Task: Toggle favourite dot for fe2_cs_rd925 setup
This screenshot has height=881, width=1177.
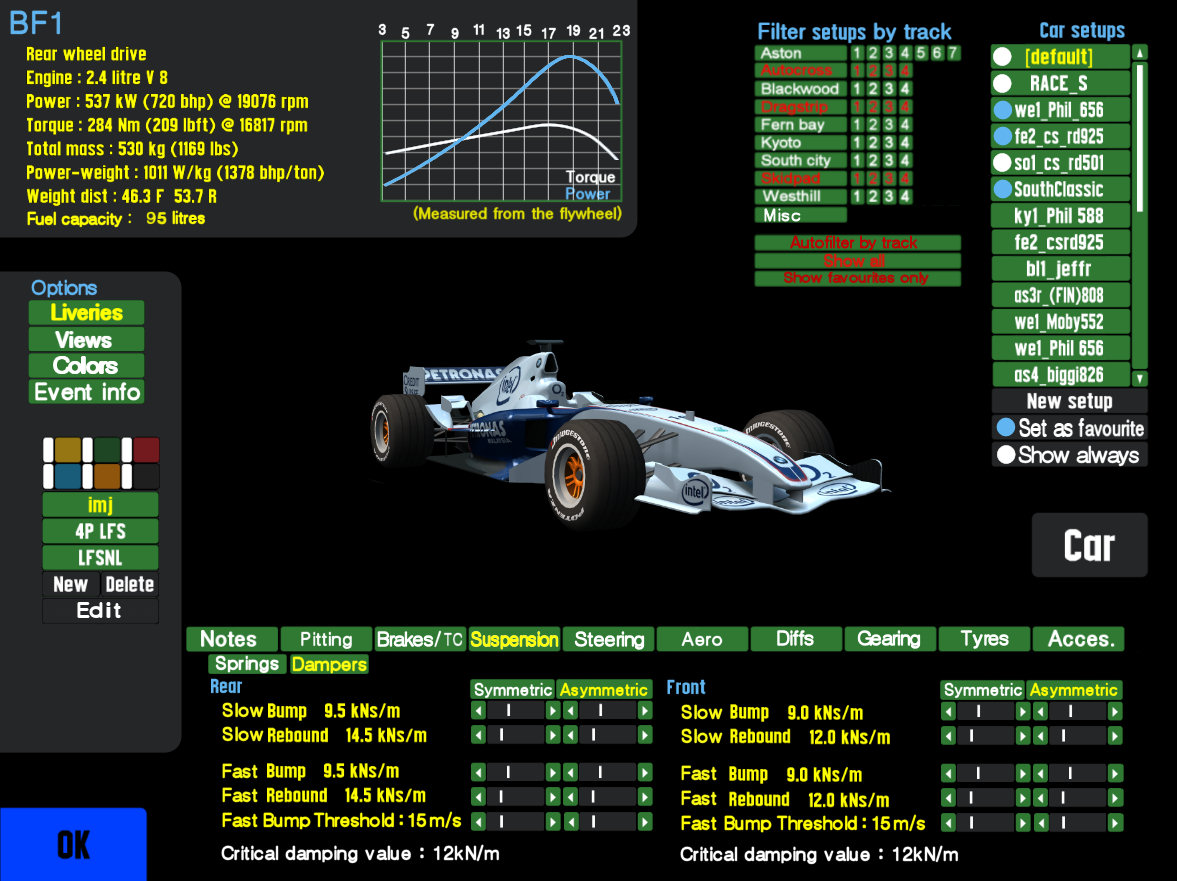Action: [x=1002, y=136]
